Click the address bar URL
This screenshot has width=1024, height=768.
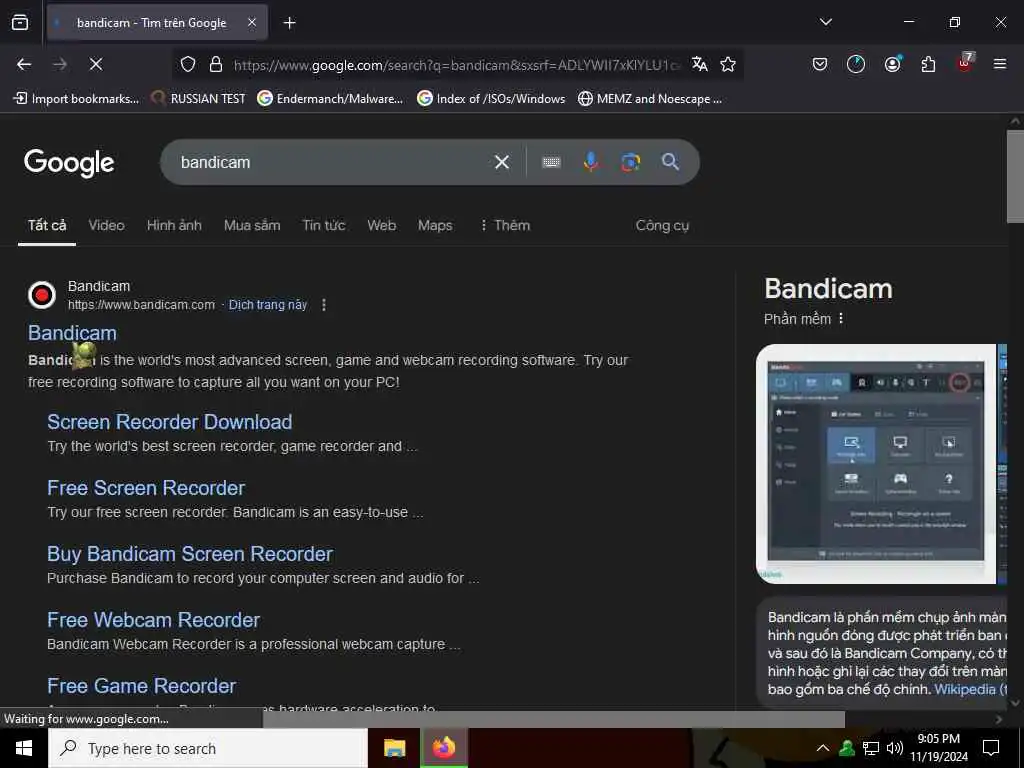(x=456, y=65)
